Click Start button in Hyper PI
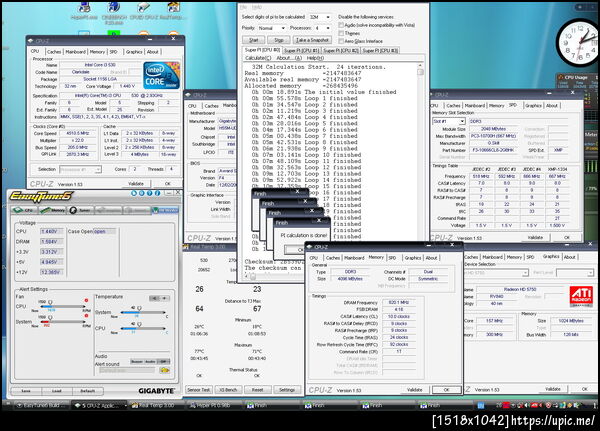Viewport: 600px width, 431px height. coord(253,40)
